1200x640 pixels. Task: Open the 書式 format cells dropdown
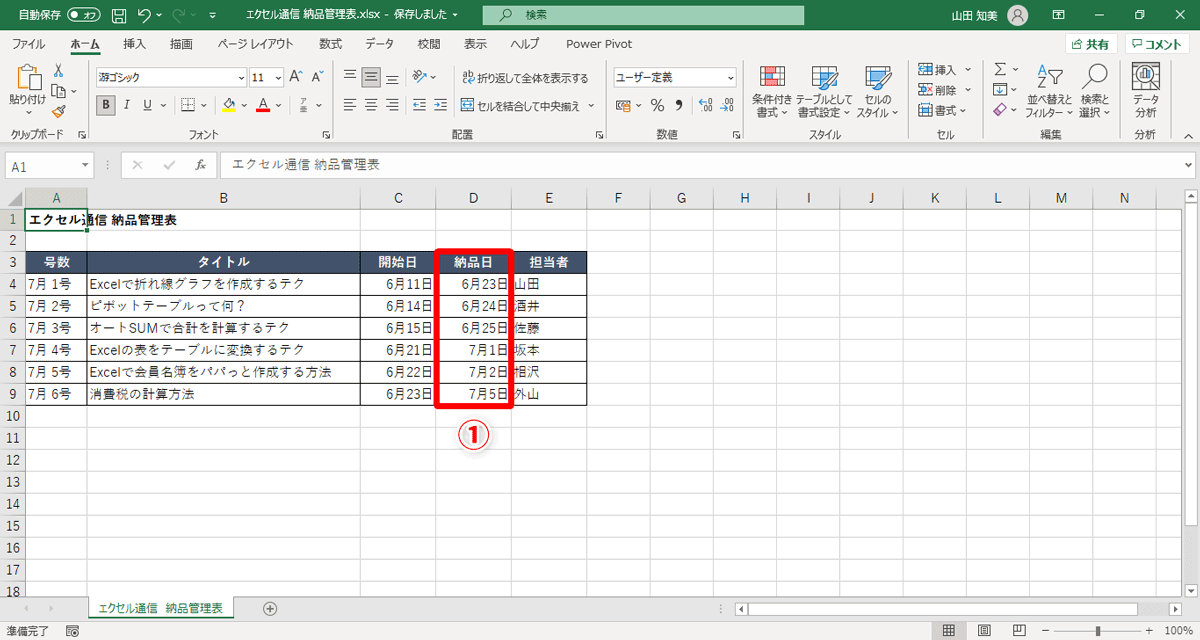coord(944,110)
